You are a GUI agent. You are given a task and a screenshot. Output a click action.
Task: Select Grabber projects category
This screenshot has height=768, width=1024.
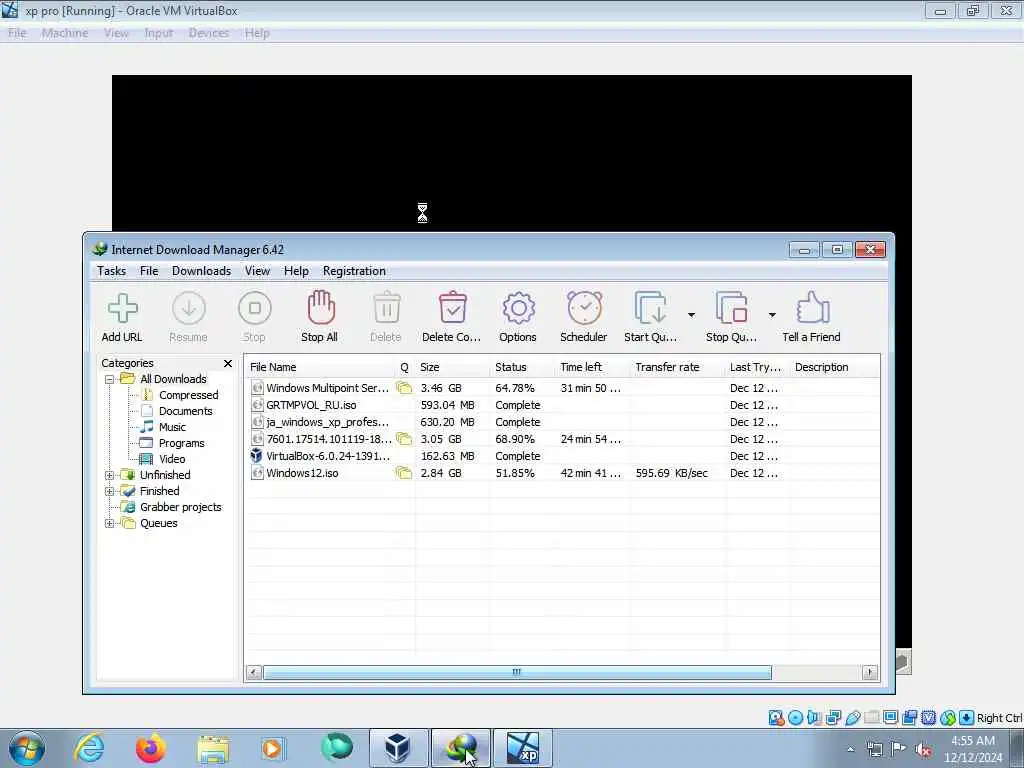click(180, 507)
